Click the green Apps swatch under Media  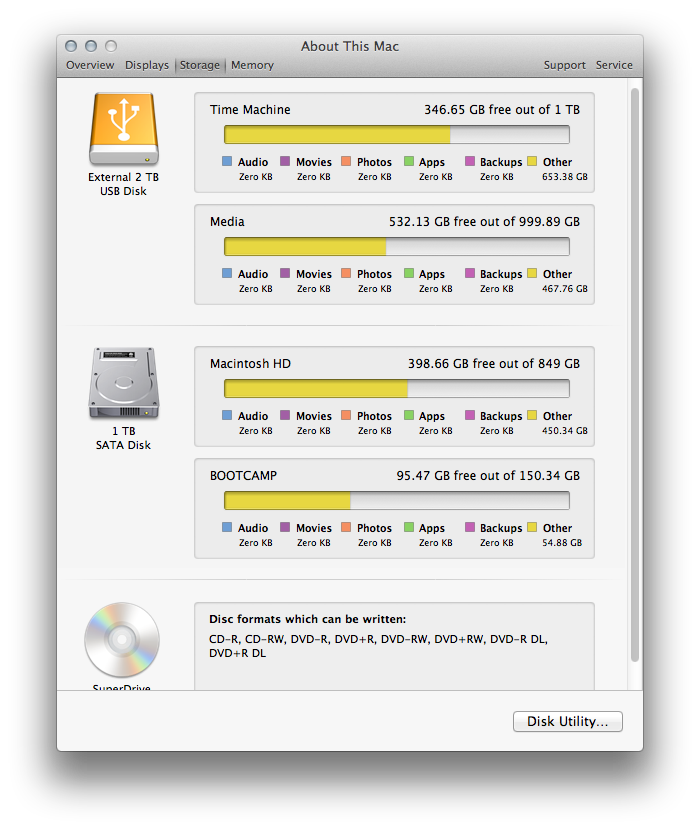tap(409, 273)
